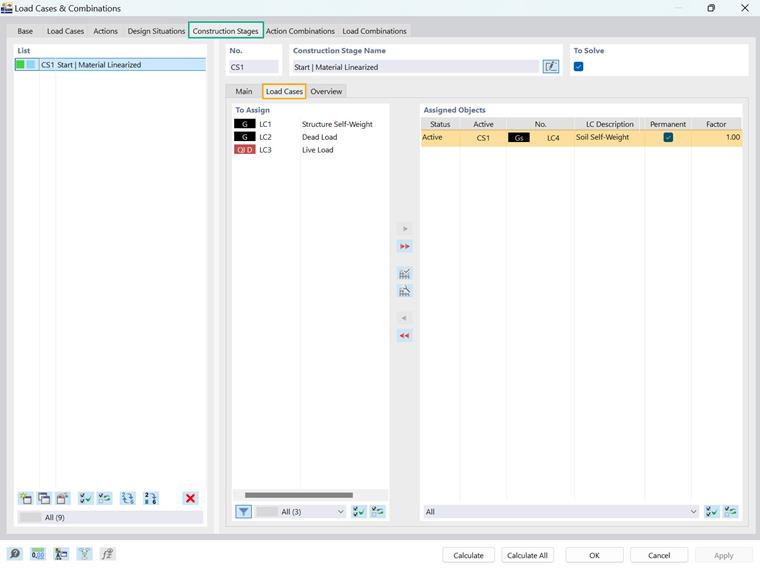Open Load Combinations tab

[374, 31]
